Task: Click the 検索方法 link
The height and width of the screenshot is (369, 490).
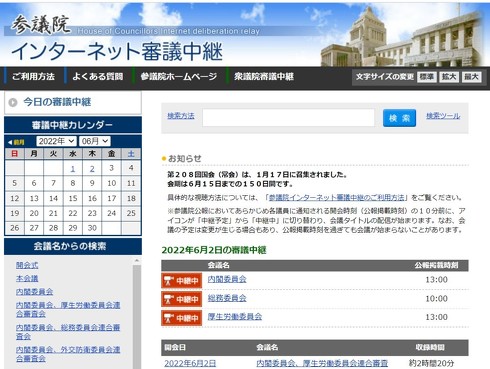Action: 181,116
